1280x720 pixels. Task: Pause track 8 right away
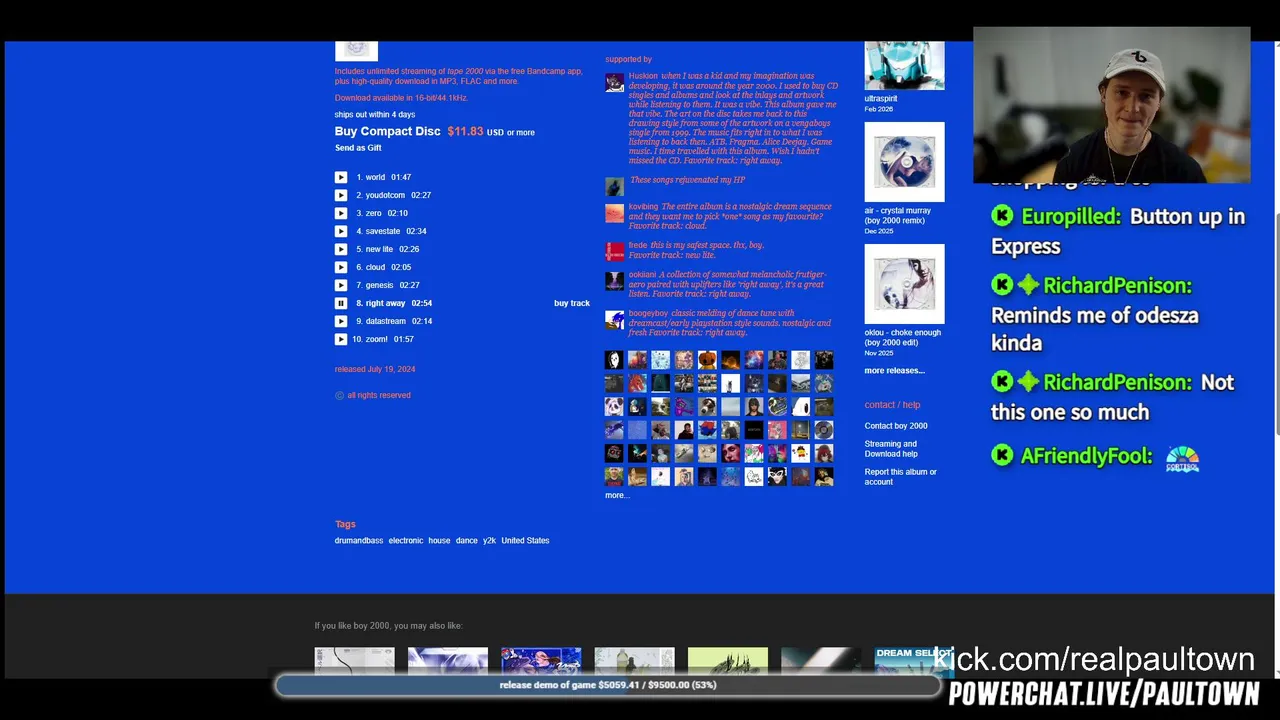coord(341,303)
